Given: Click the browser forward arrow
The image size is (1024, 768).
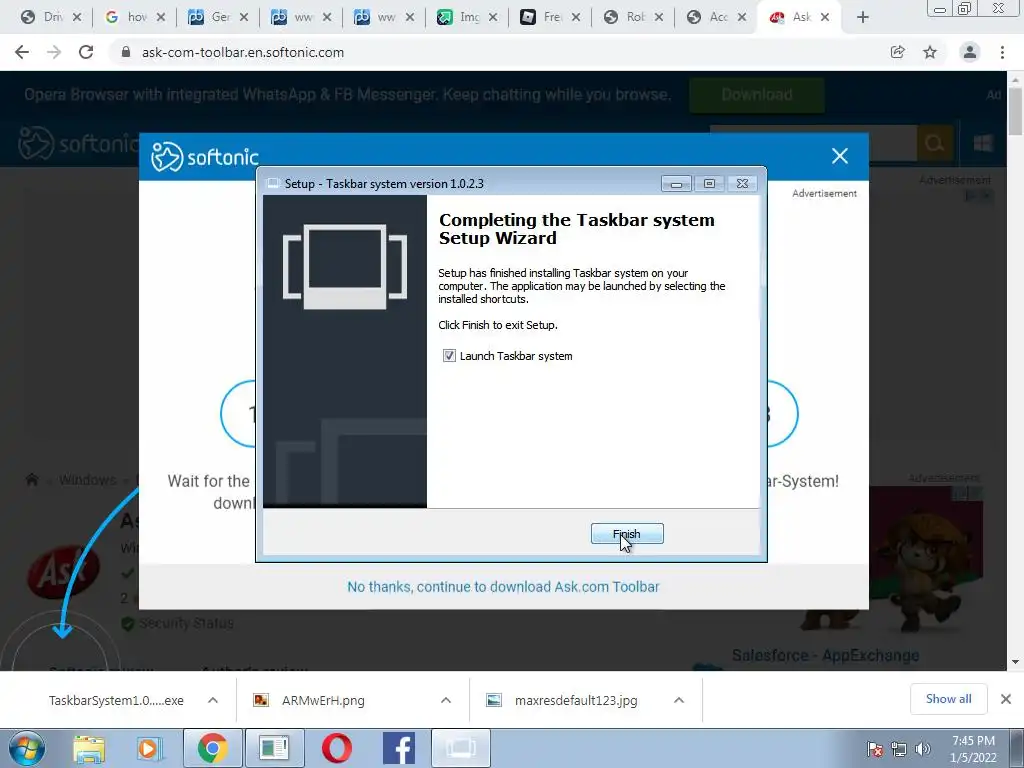Looking at the screenshot, I should tap(54, 52).
